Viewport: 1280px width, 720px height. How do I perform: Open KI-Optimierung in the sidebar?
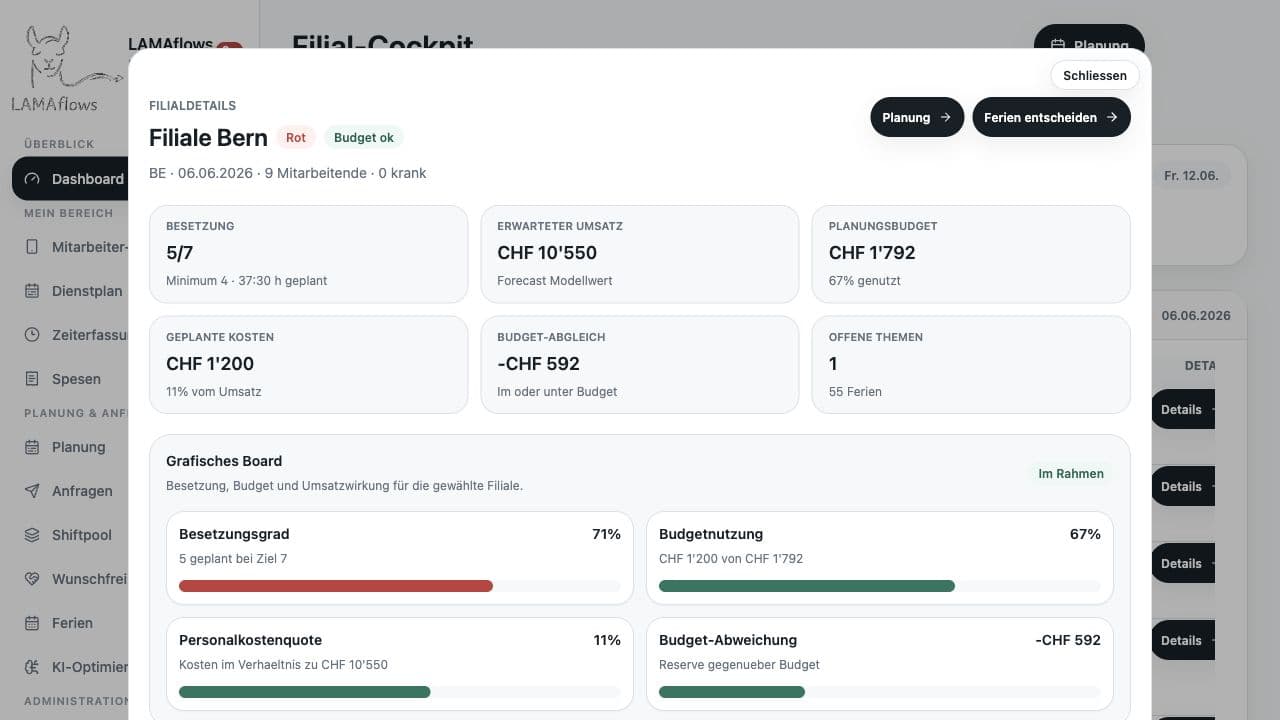(x=71, y=667)
